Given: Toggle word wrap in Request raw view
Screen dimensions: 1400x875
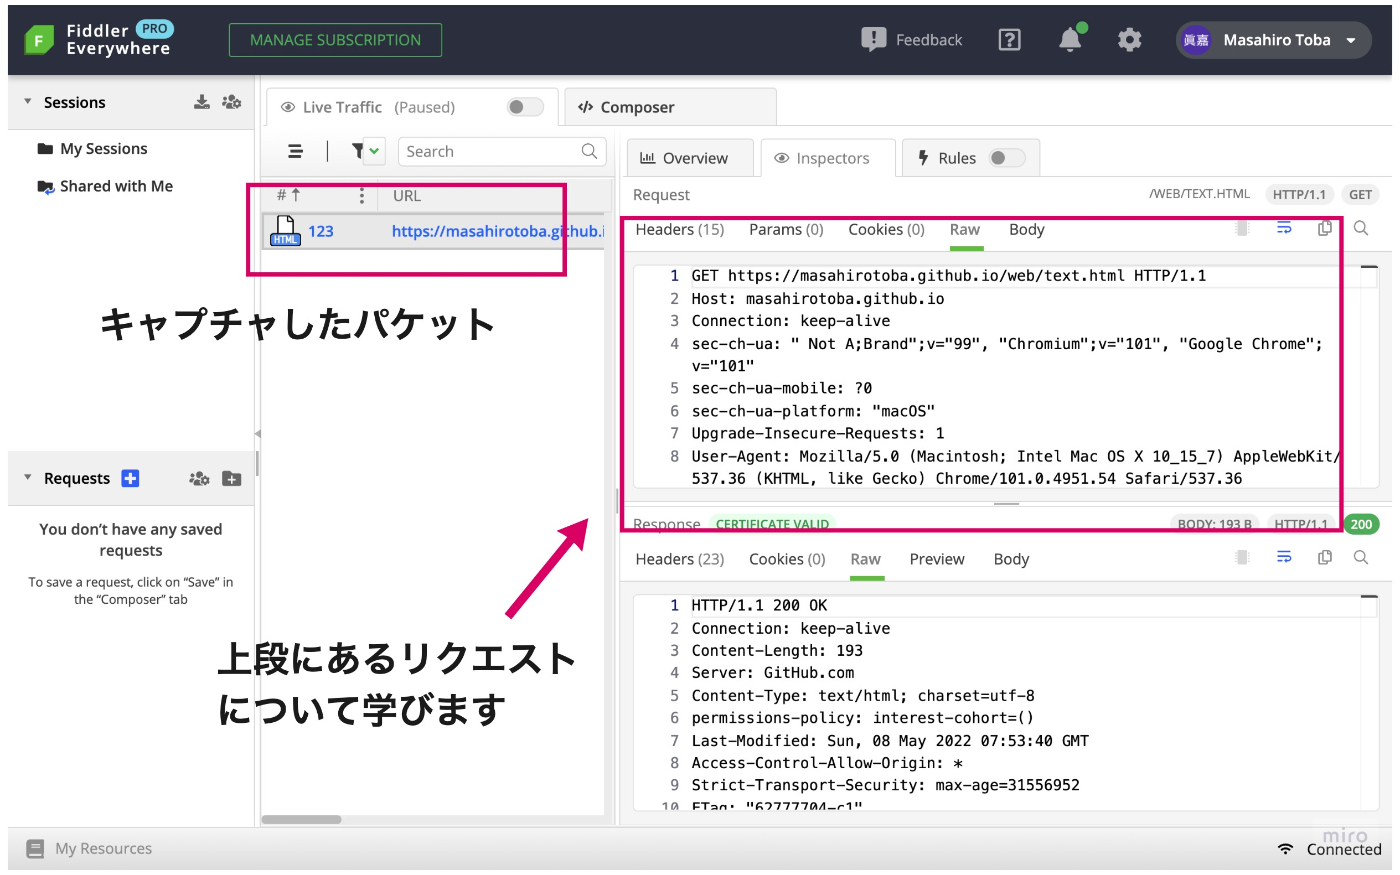Looking at the screenshot, I should point(1284,229).
